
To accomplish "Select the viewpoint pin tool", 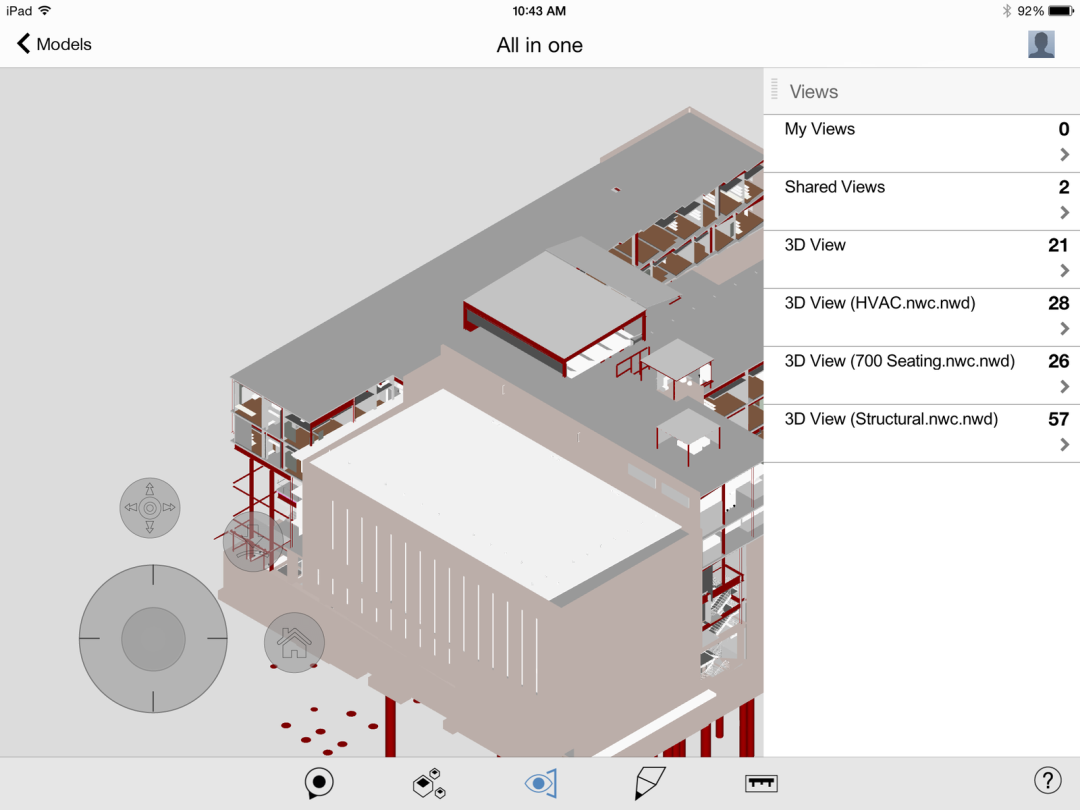I will click(x=318, y=784).
